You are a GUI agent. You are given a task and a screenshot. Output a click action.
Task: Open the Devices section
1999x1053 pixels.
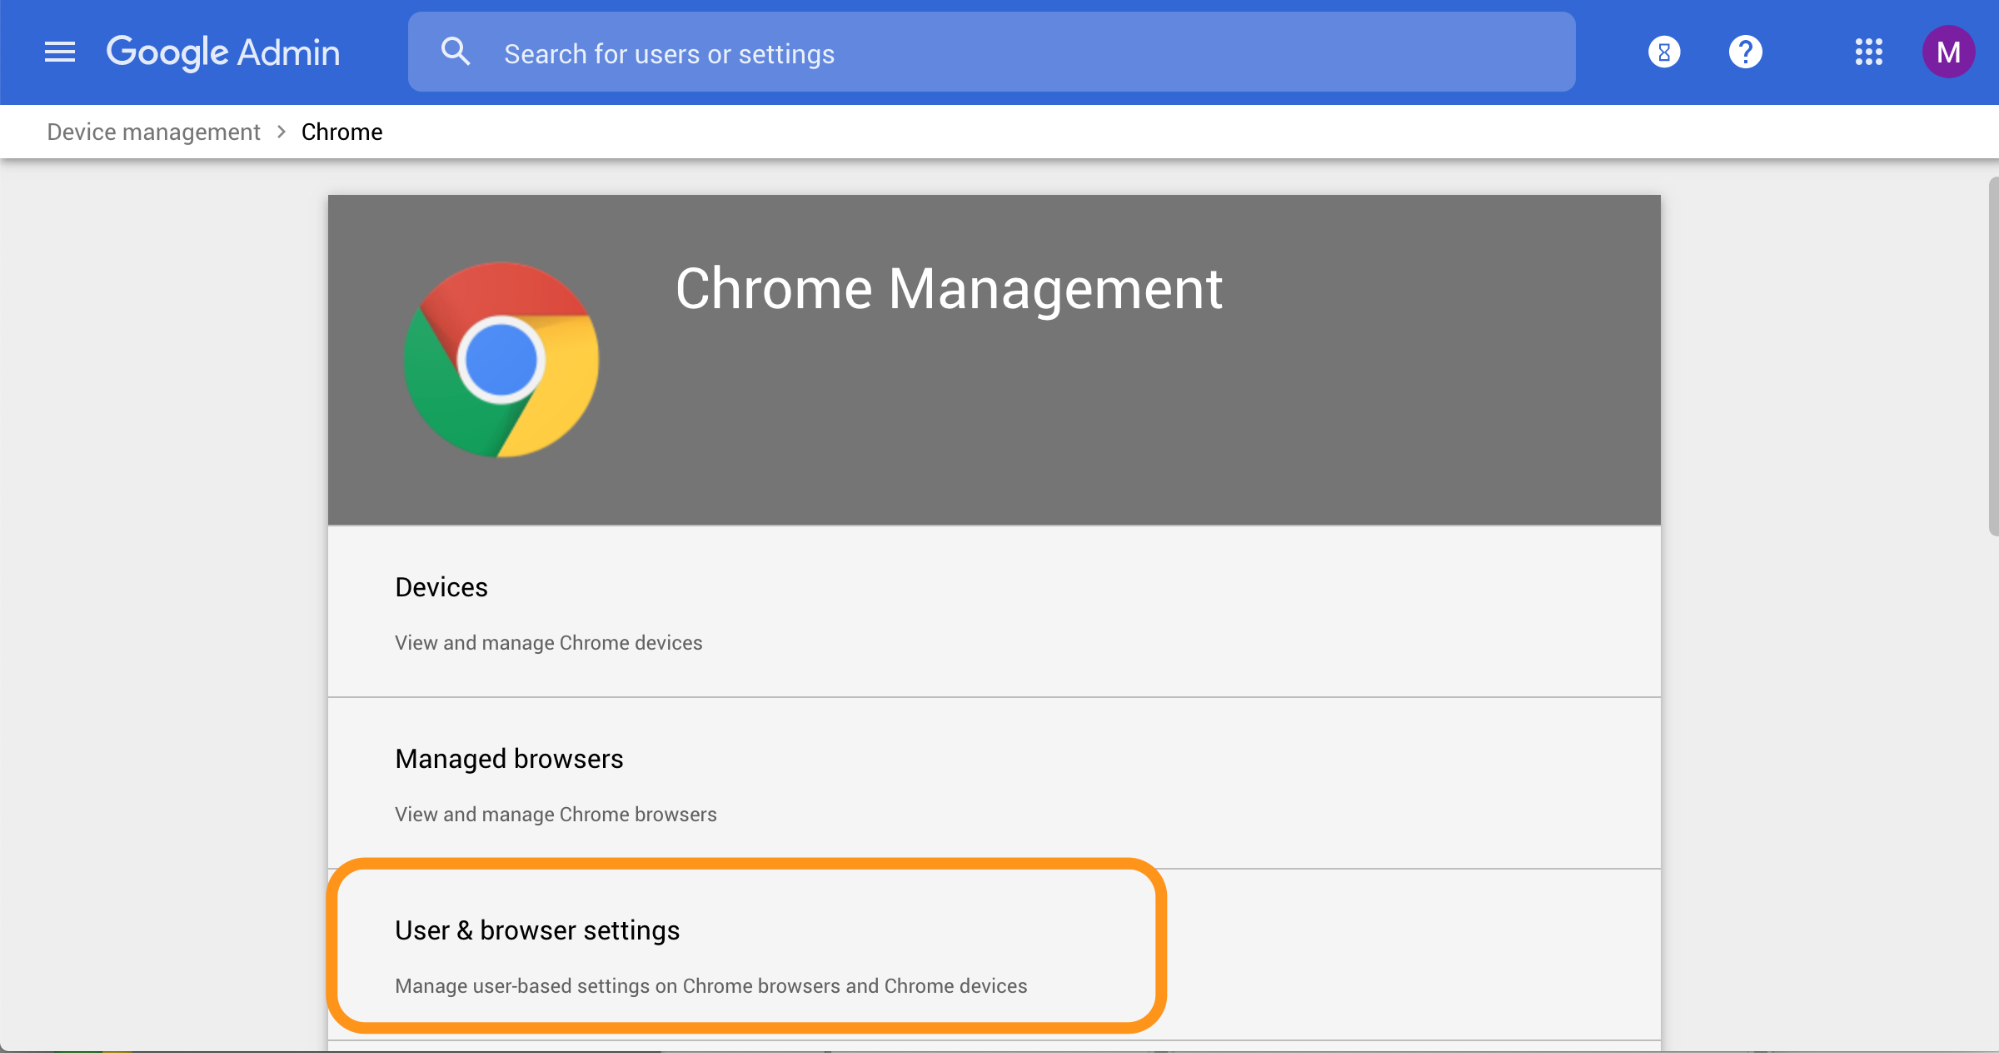tap(994, 612)
